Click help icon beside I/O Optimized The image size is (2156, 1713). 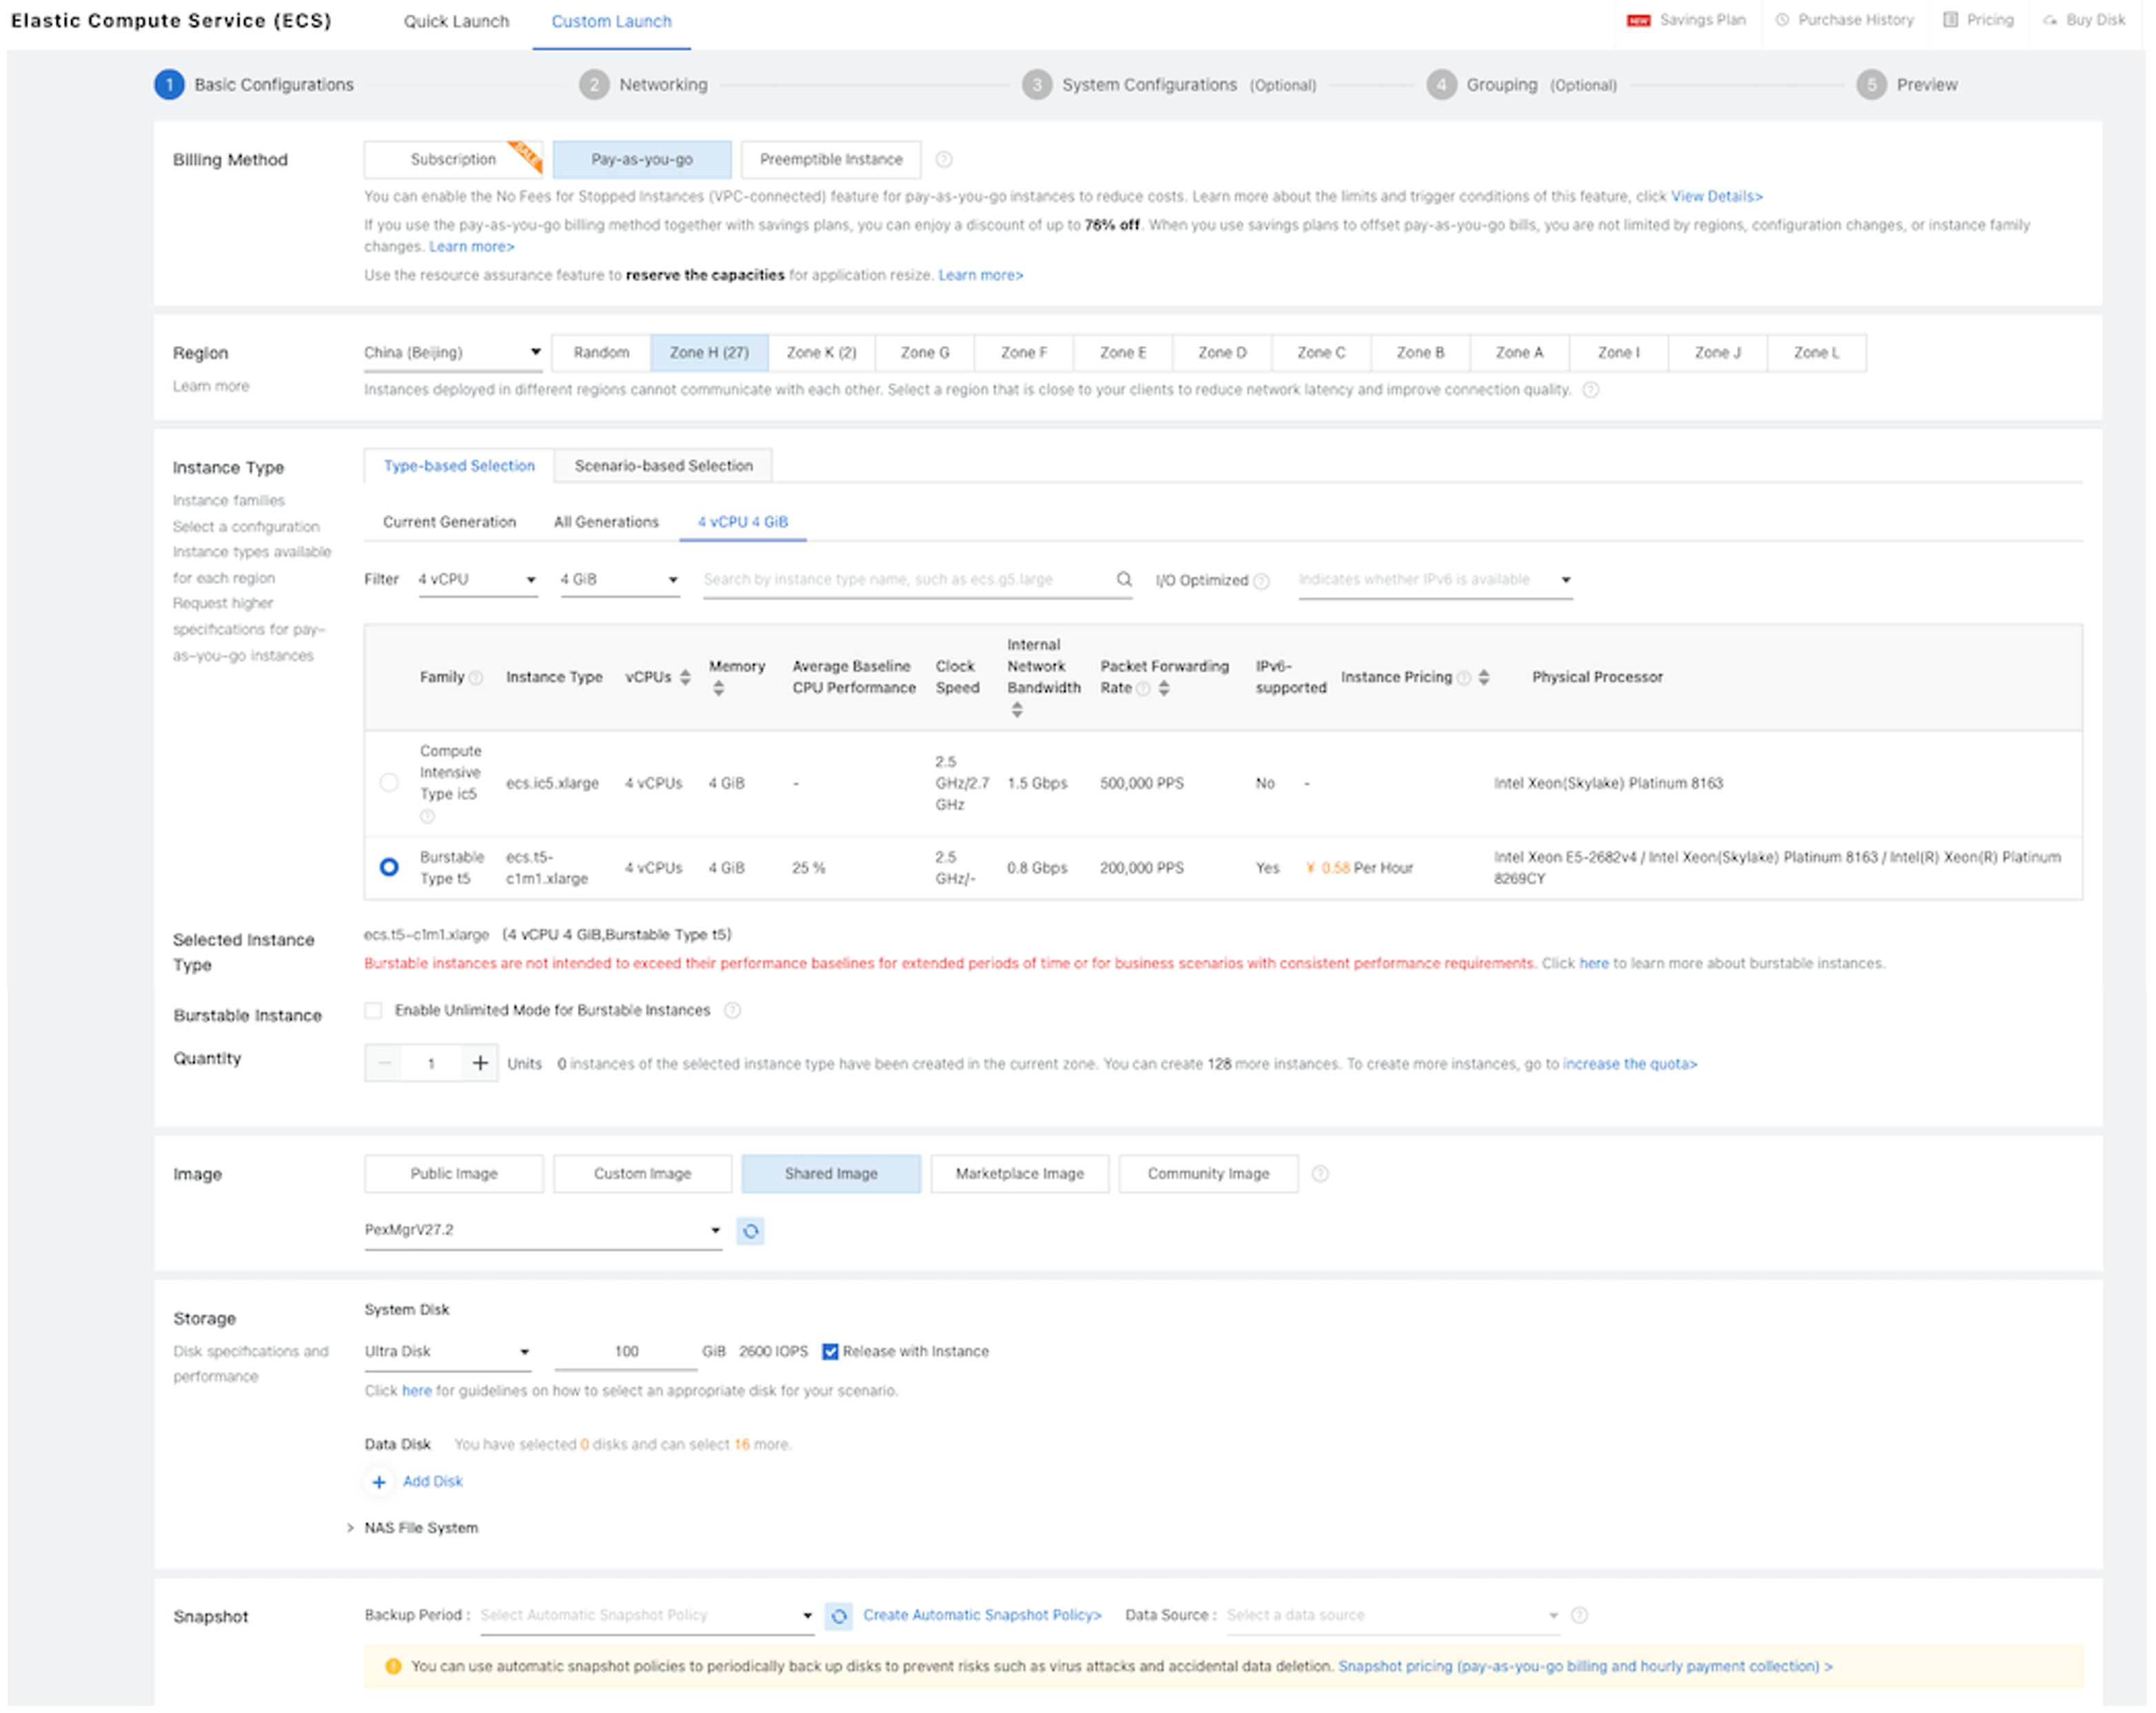tap(1261, 581)
